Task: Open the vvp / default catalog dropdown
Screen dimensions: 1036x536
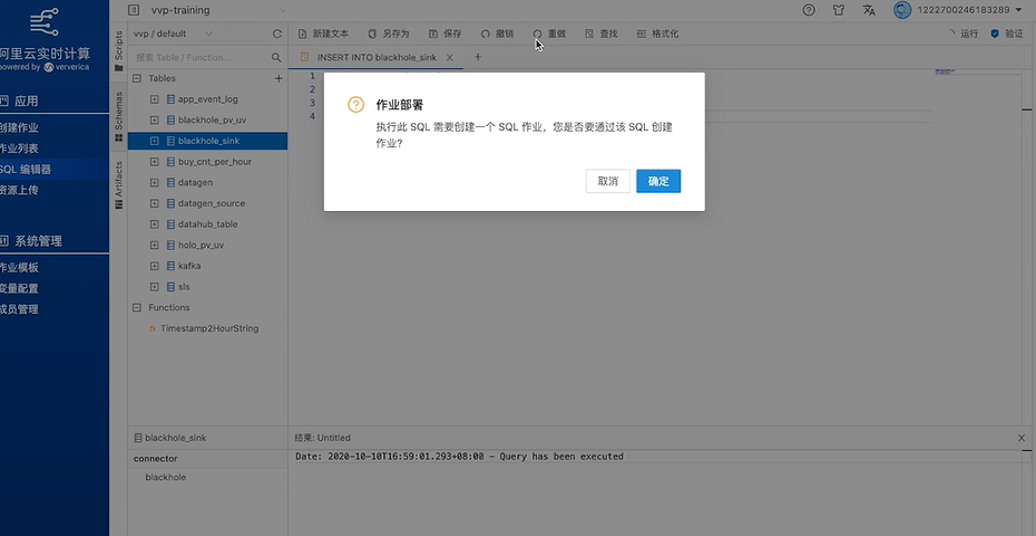Action: tap(173, 34)
